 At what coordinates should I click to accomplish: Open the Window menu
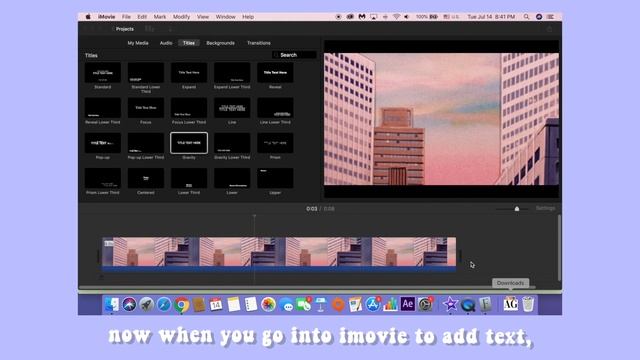[x=225, y=17]
